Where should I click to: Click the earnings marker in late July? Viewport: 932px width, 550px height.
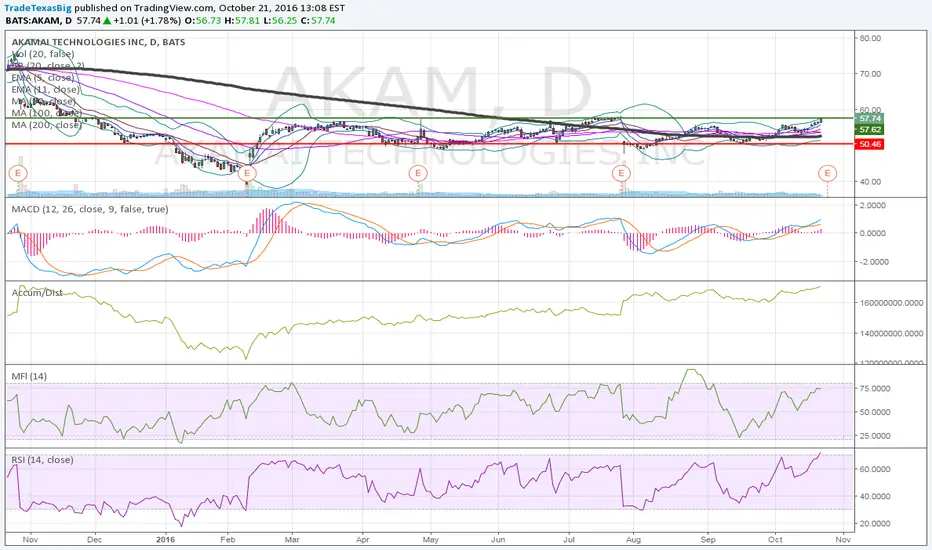coord(621,173)
